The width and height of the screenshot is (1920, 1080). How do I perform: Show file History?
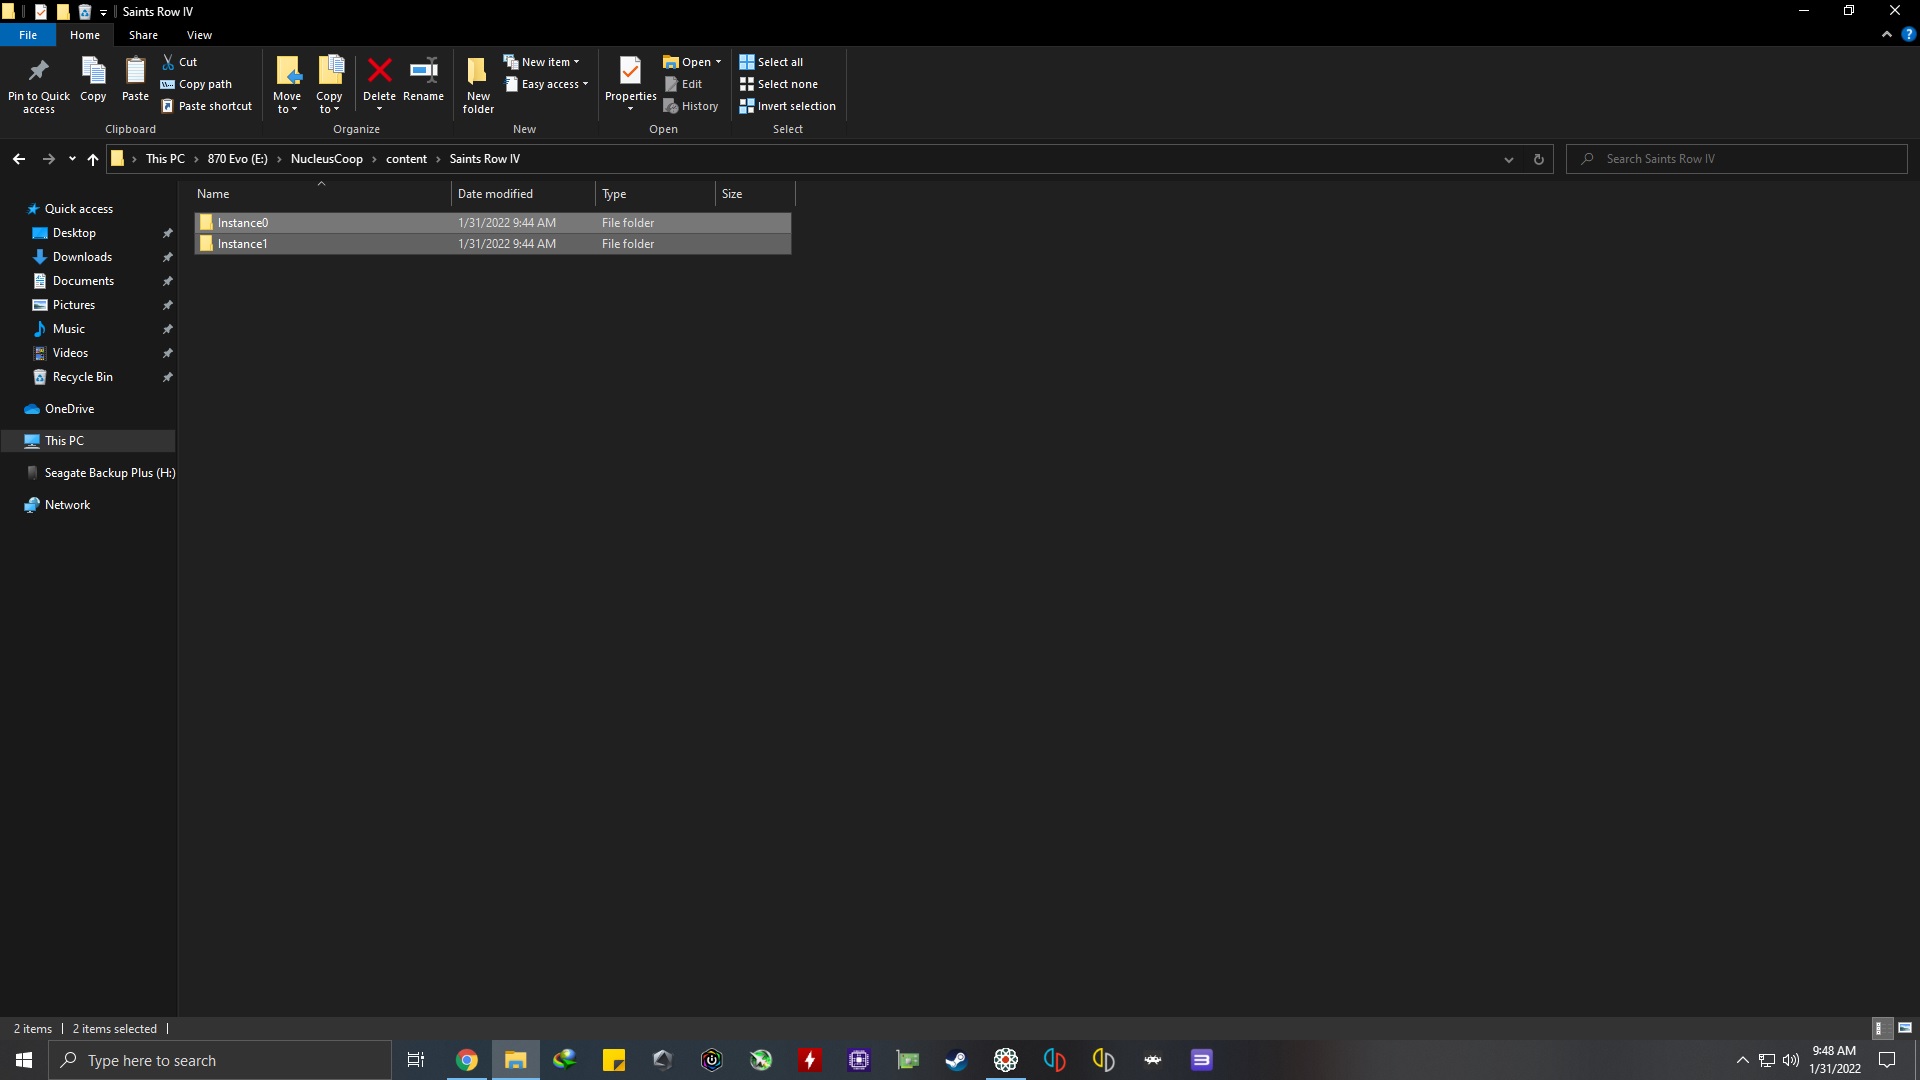[x=691, y=106]
